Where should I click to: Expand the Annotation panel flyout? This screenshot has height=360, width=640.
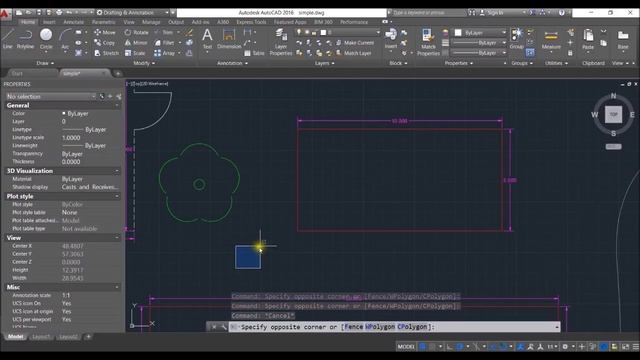click(x=232, y=63)
